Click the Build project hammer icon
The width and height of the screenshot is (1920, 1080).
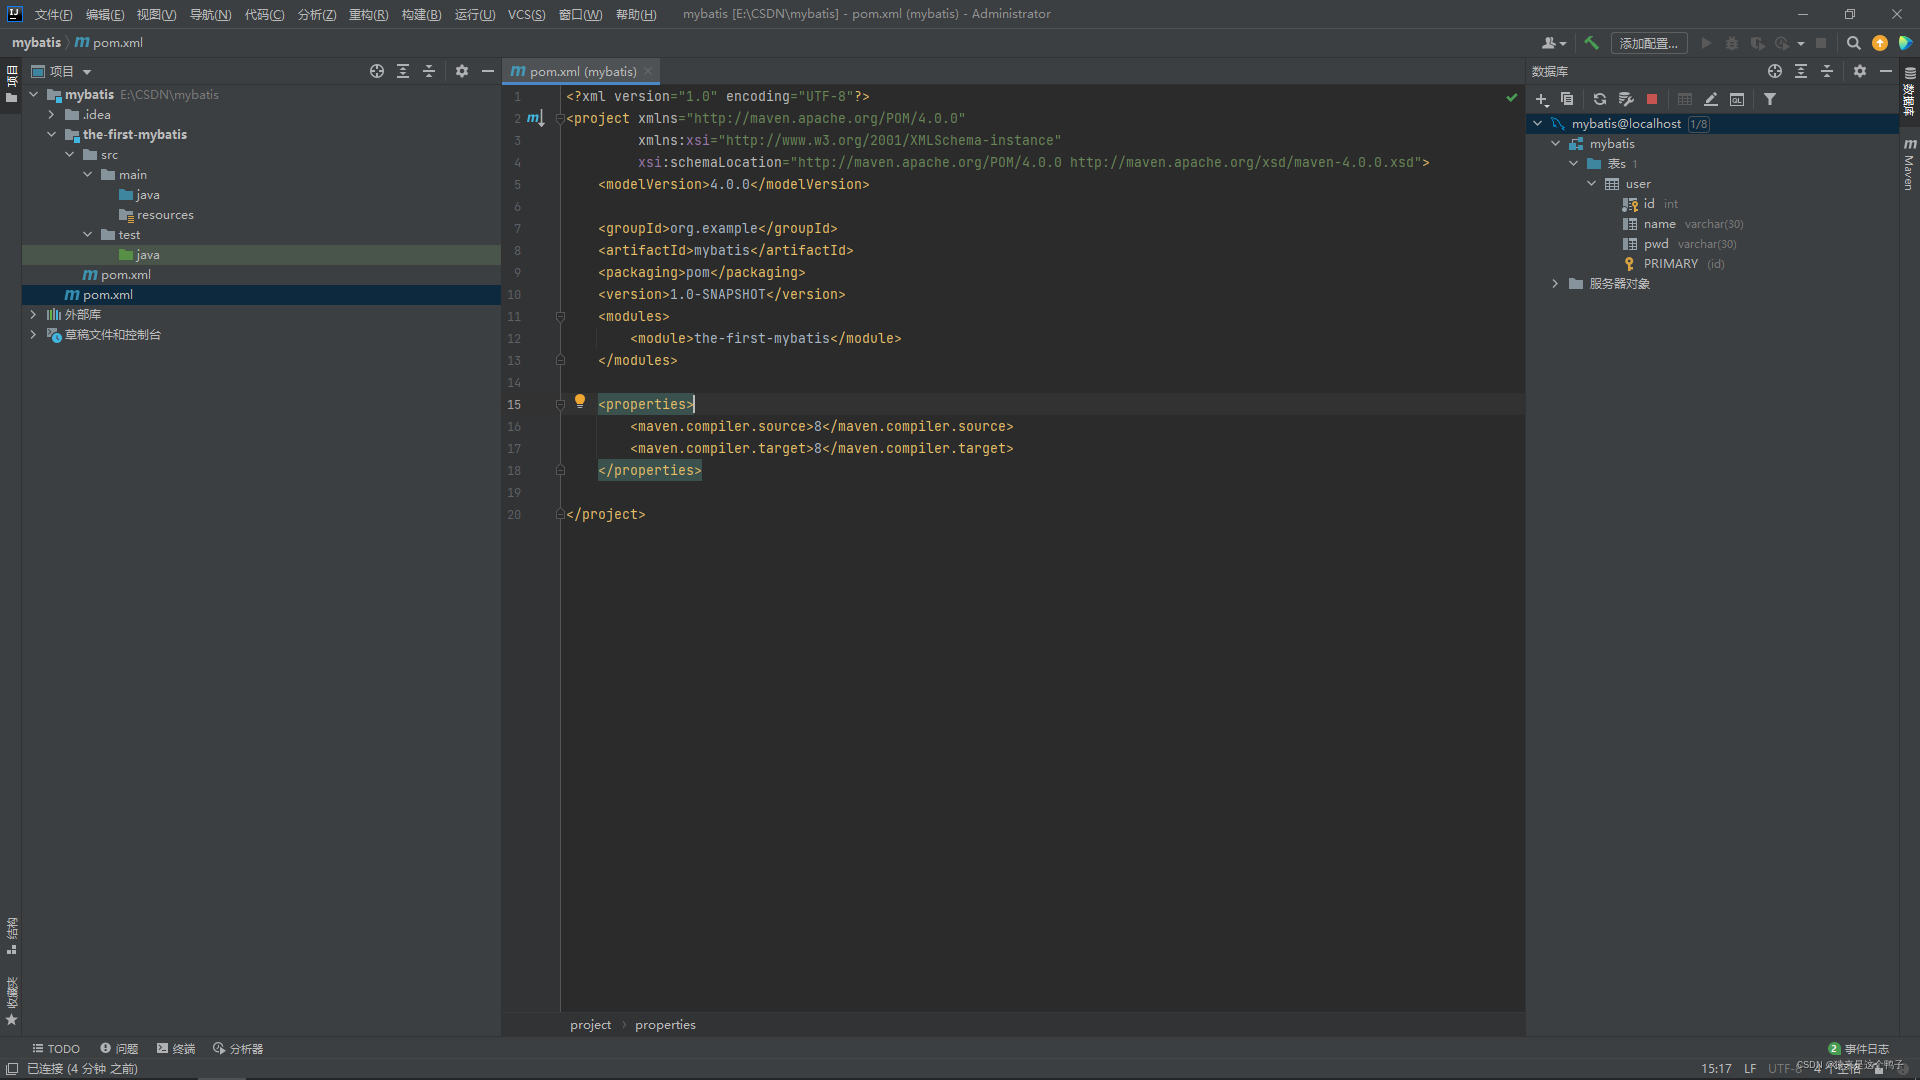tap(1592, 43)
